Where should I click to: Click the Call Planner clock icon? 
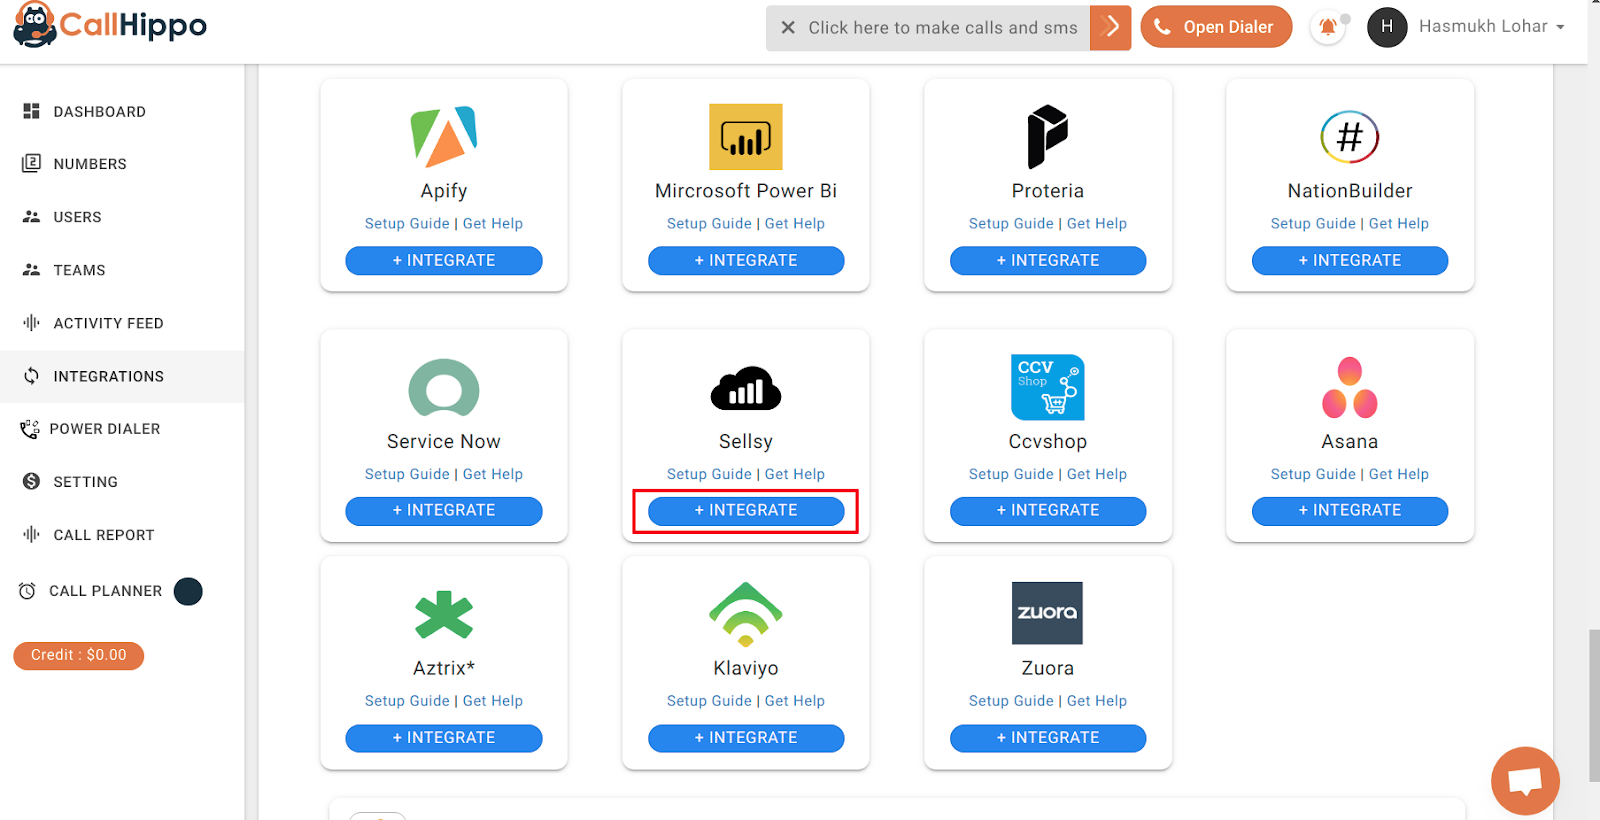(x=27, y=591)
